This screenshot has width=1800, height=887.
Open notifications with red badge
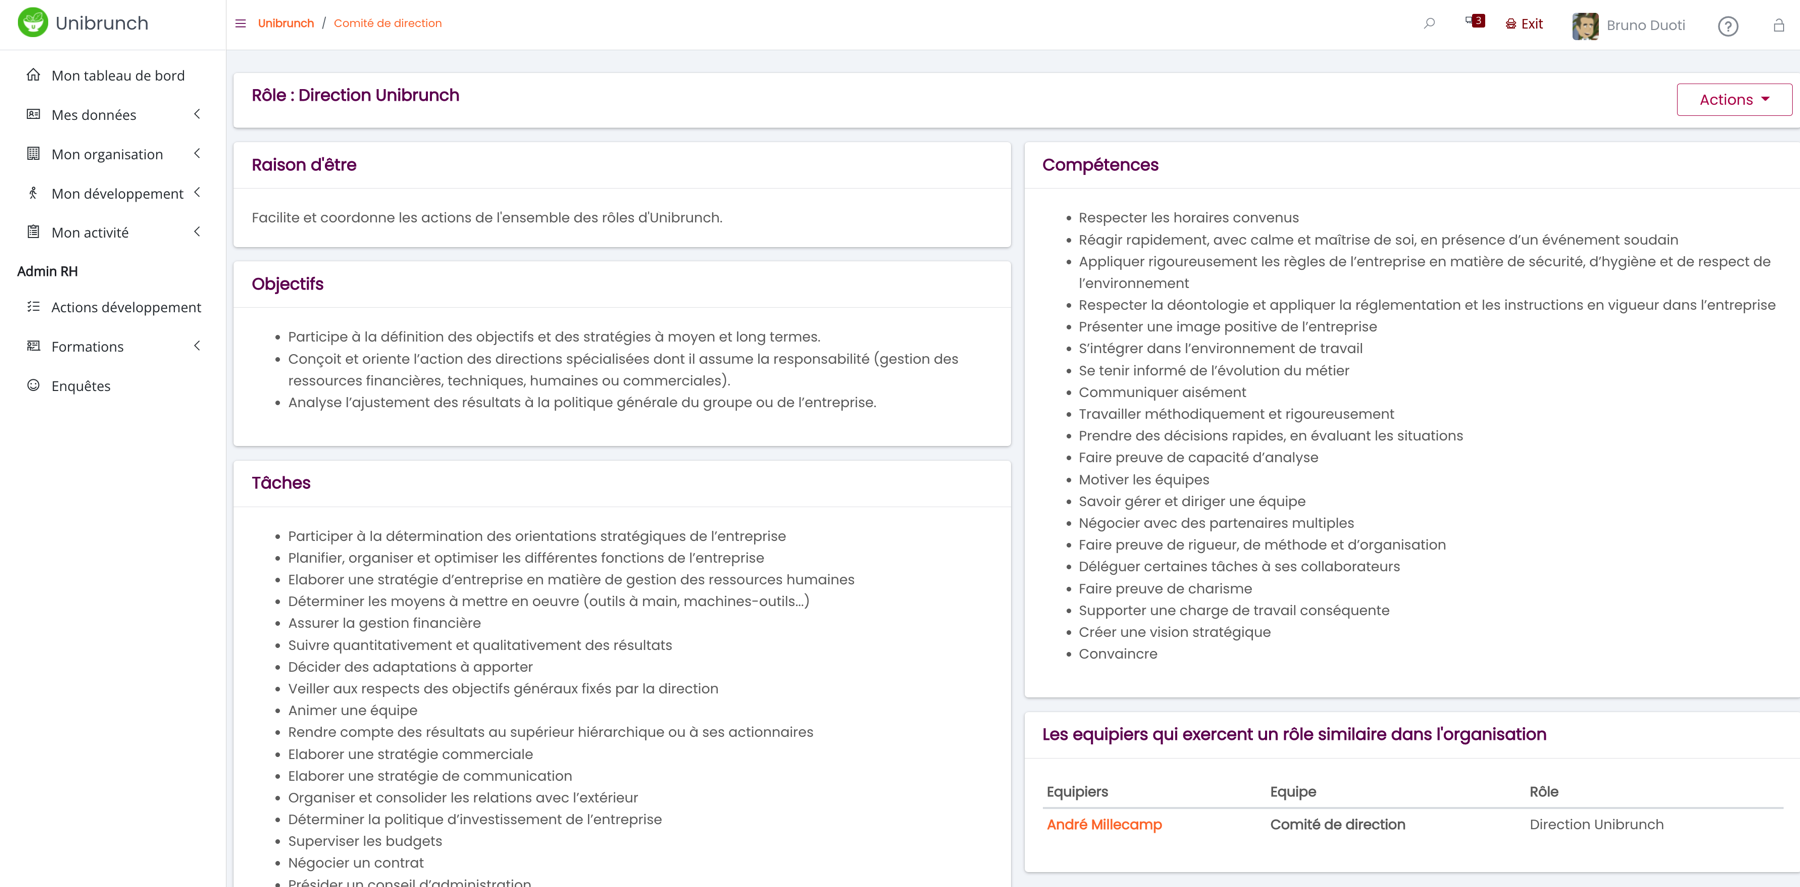coord(1474,21)
